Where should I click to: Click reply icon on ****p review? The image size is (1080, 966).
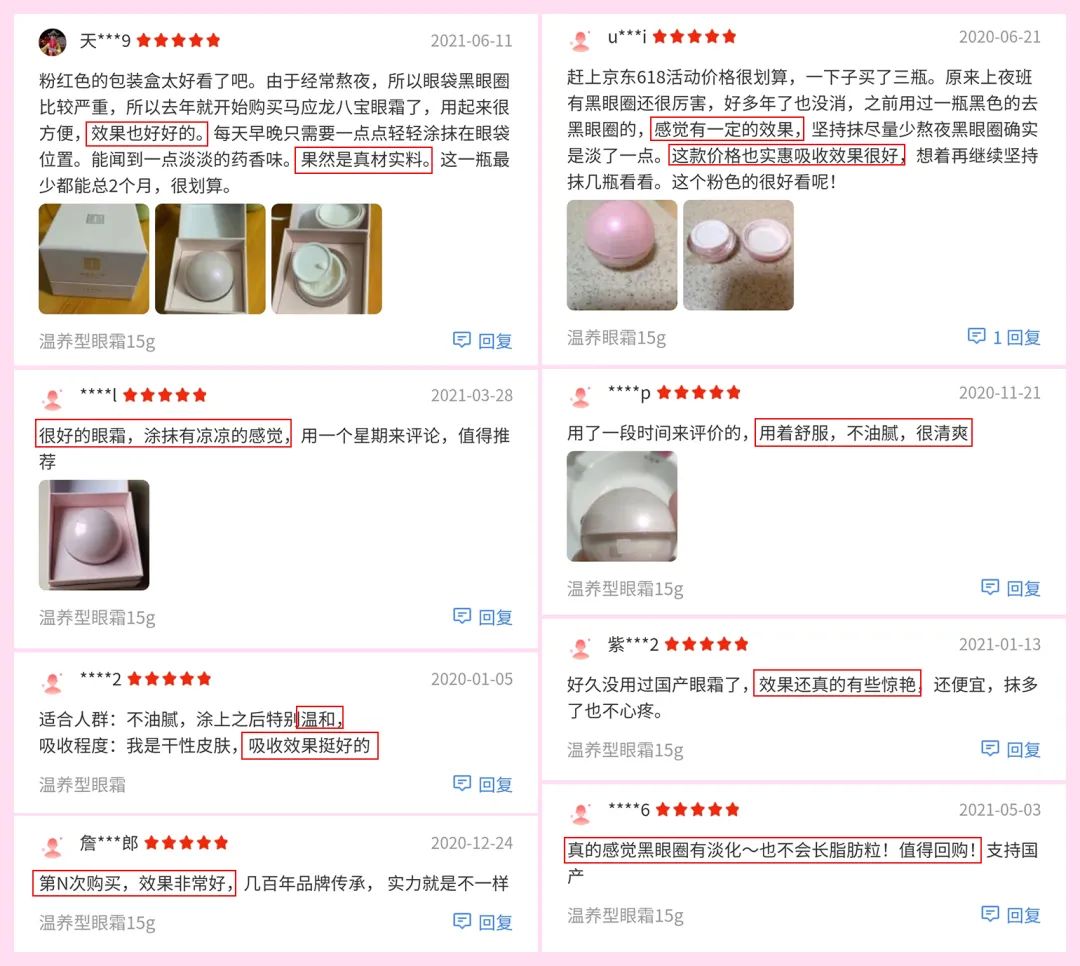click(x=990, y=587)
